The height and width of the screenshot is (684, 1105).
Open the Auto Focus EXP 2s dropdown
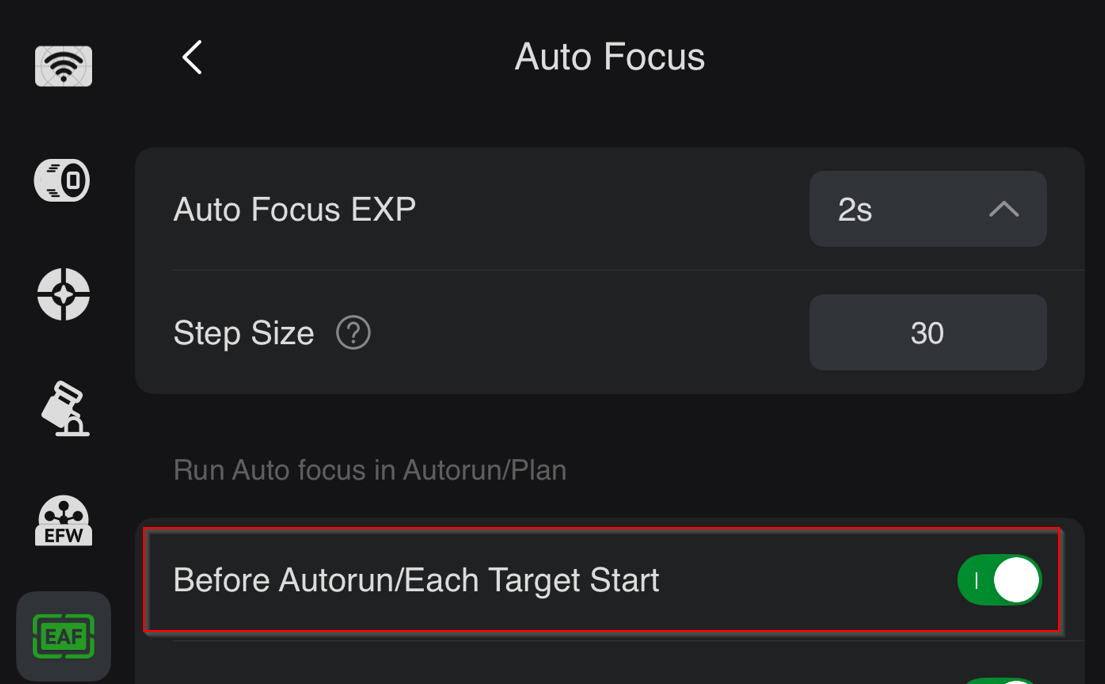(927, 209)
